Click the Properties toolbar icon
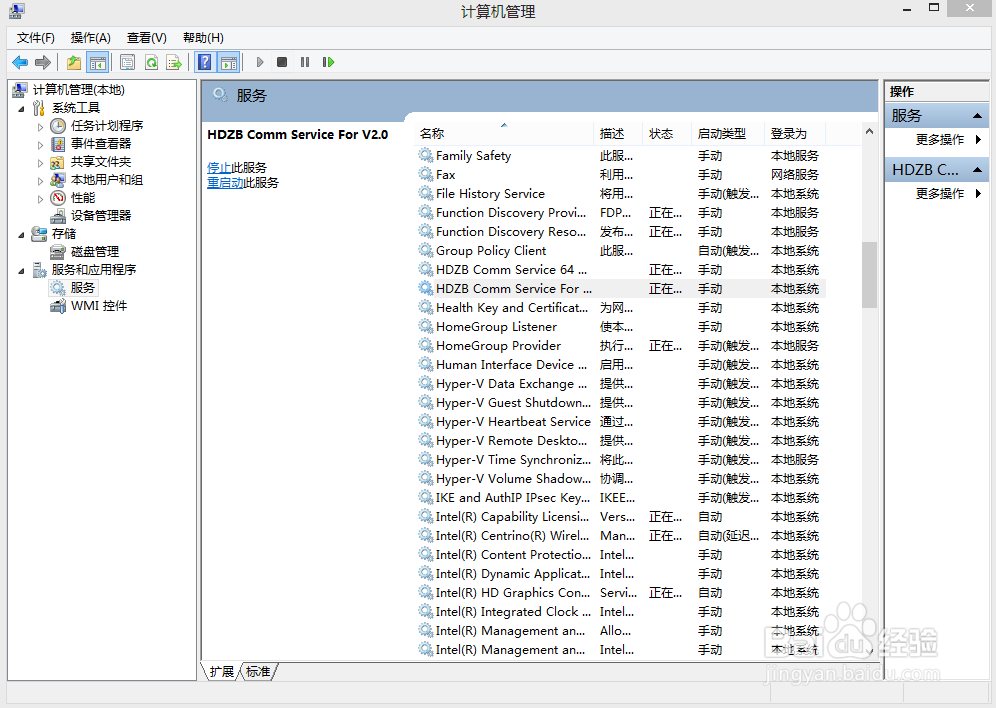Viewport: 996px width, 708px height. coord(127,62)
